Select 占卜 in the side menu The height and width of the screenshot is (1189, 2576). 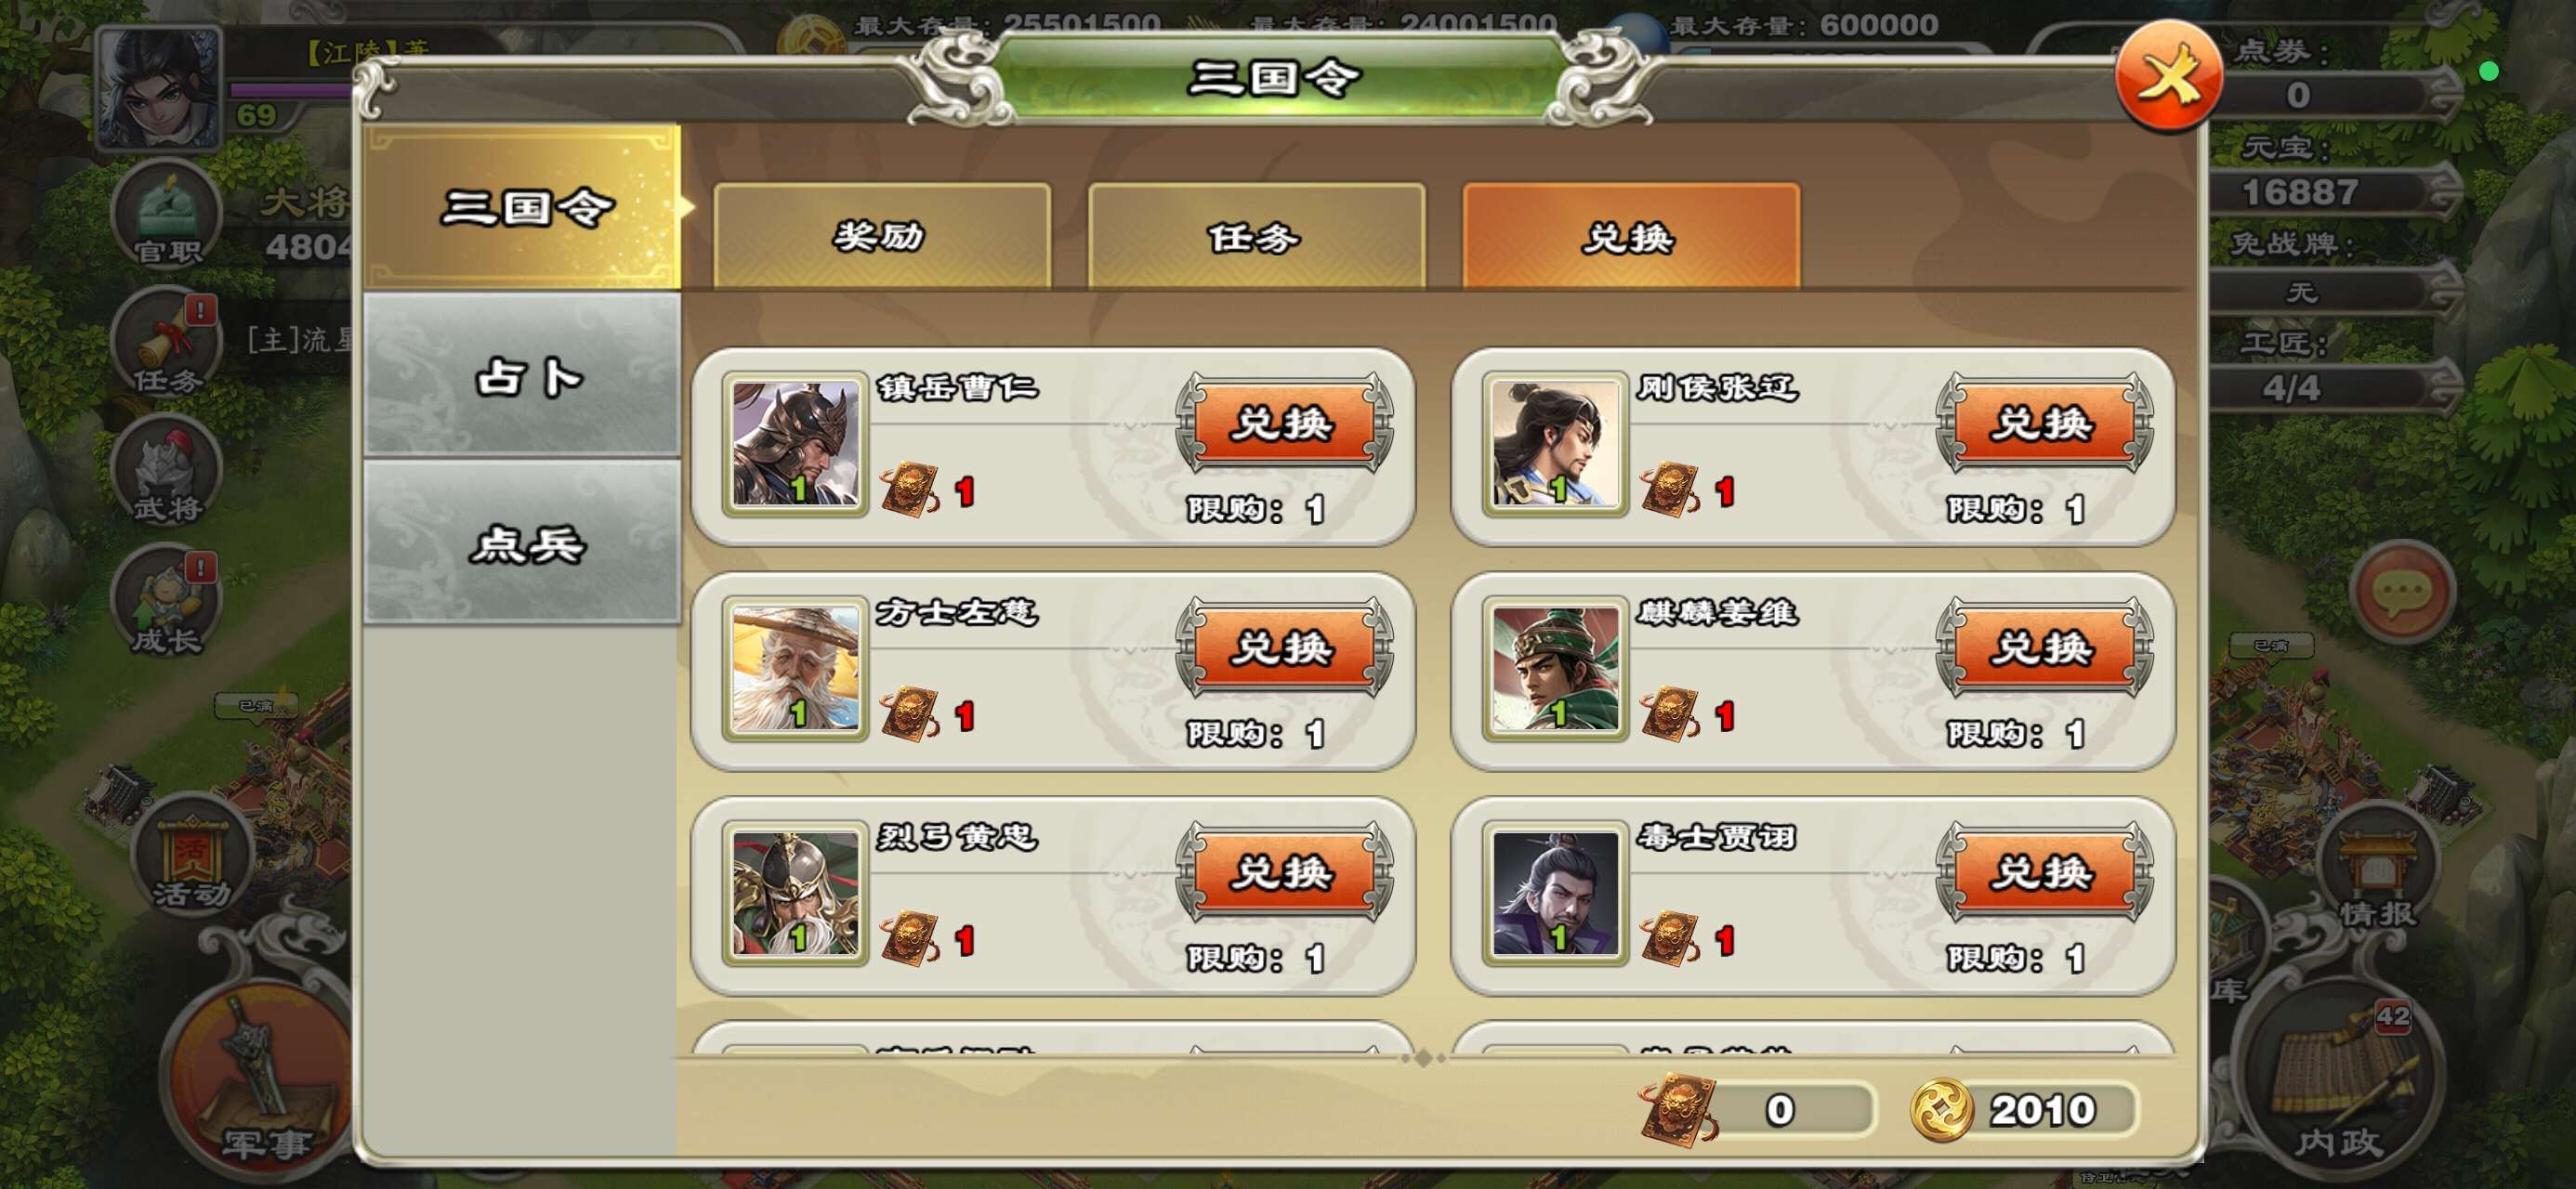click(522, 375)
